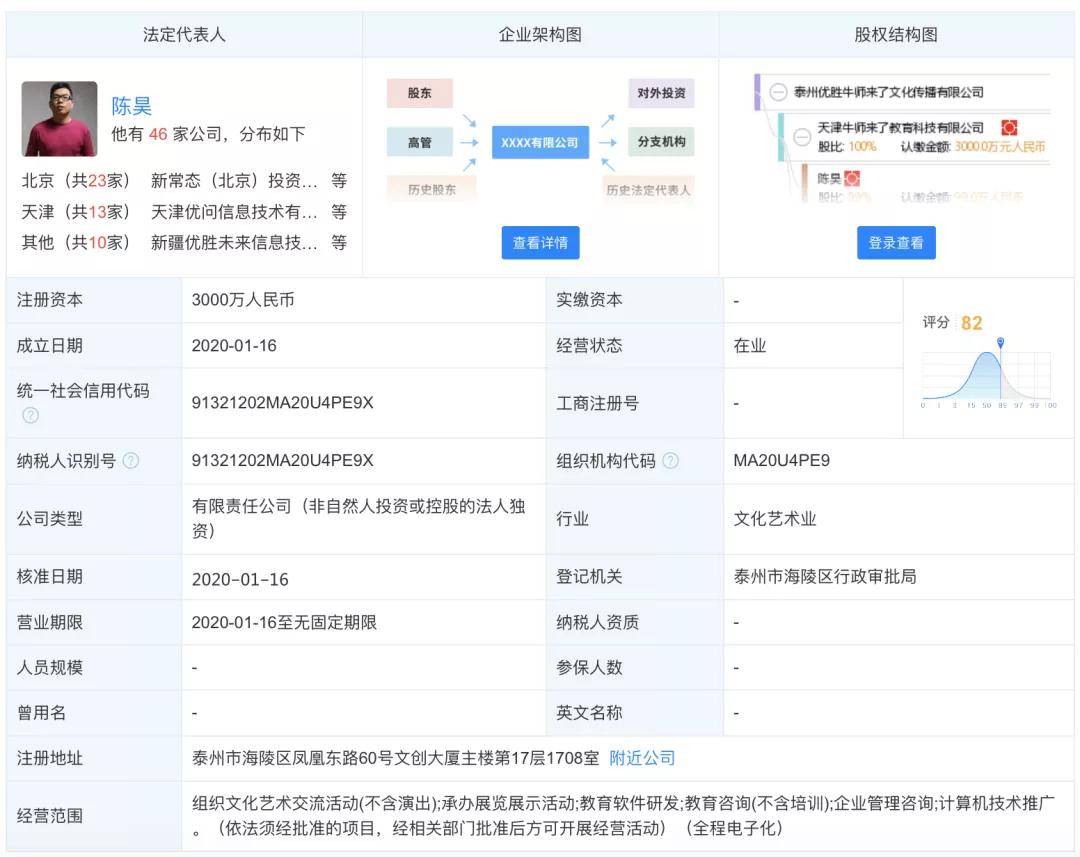Screen dimensions: 1080x857
Task: Click 股比 100% in equity chart
Action: (847, 146)
